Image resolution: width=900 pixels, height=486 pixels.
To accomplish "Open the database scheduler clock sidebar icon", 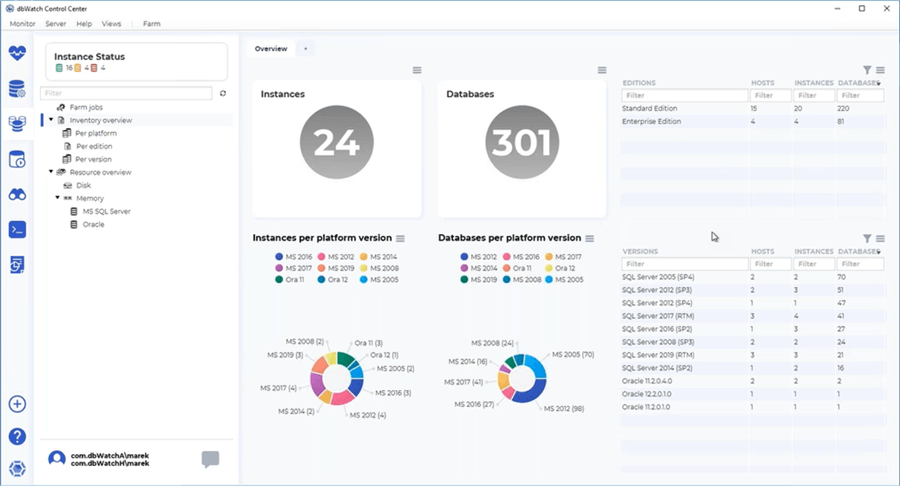I will click(x=17, y=160).
